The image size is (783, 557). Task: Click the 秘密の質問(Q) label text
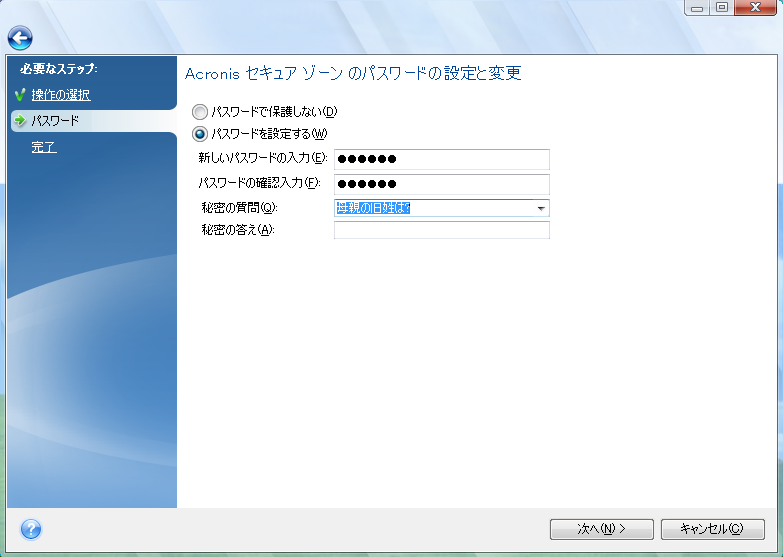(x=238, y=208)
